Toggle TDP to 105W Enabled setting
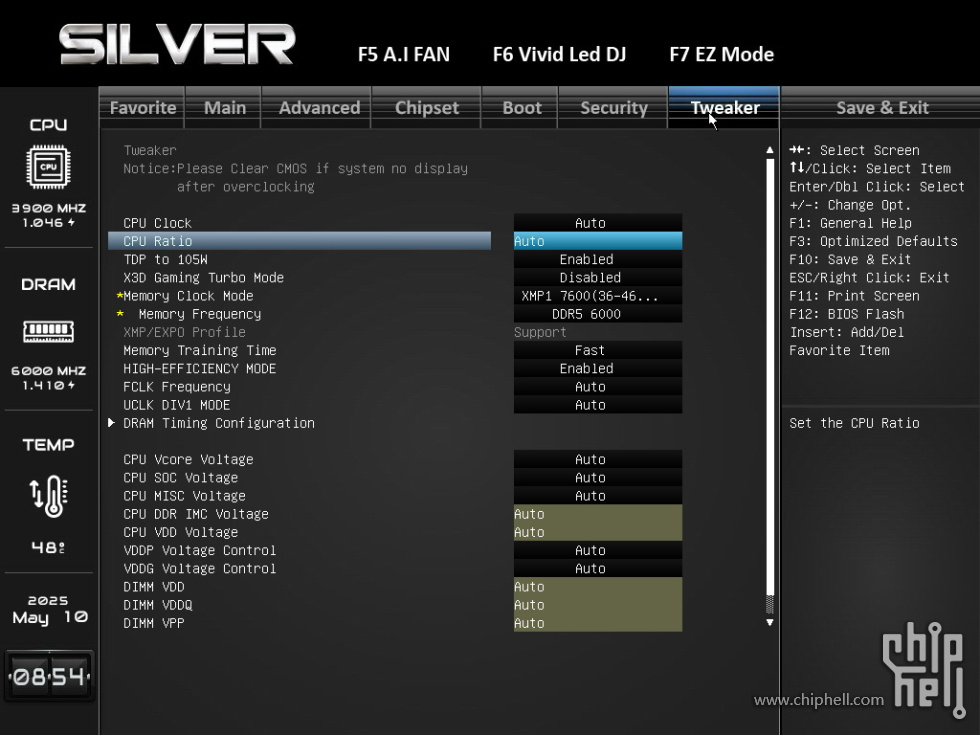 (598, 259)
